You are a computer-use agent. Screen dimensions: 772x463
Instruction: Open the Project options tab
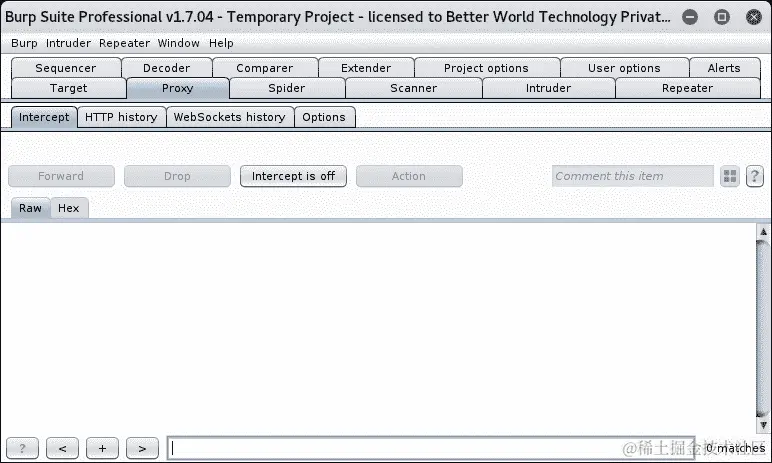pyautogui.click(x=486, y=68)
